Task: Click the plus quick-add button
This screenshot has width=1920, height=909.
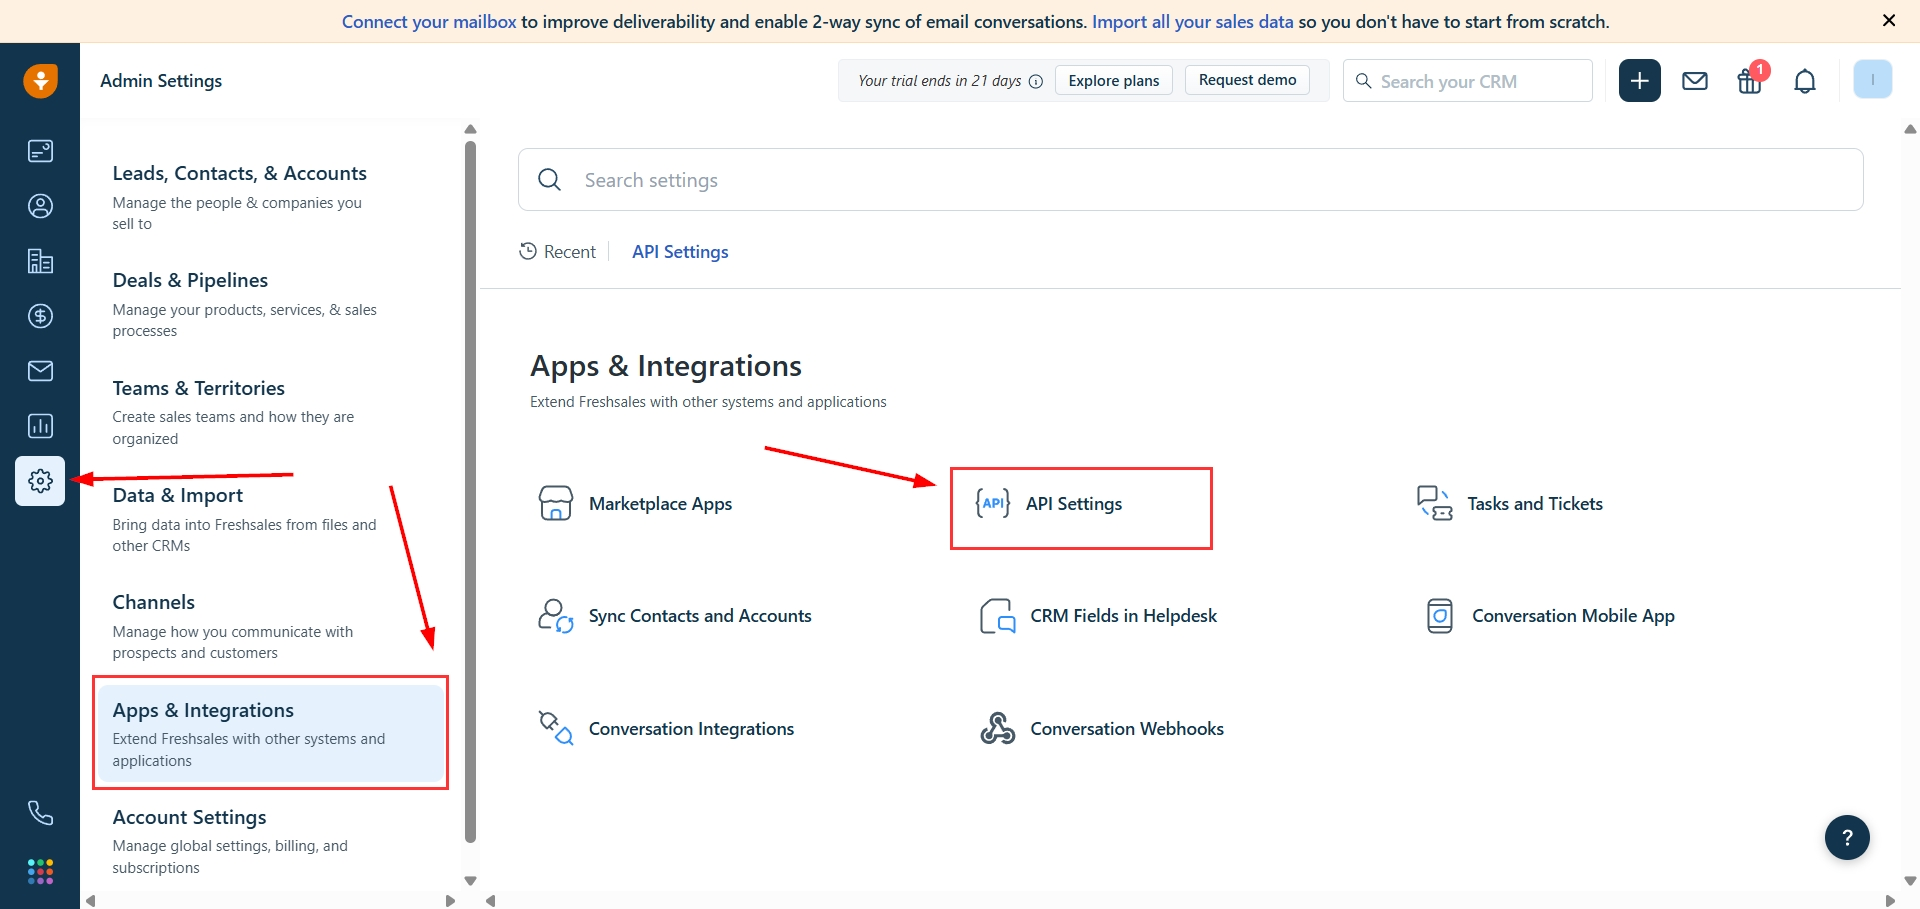Action: 1639,81
